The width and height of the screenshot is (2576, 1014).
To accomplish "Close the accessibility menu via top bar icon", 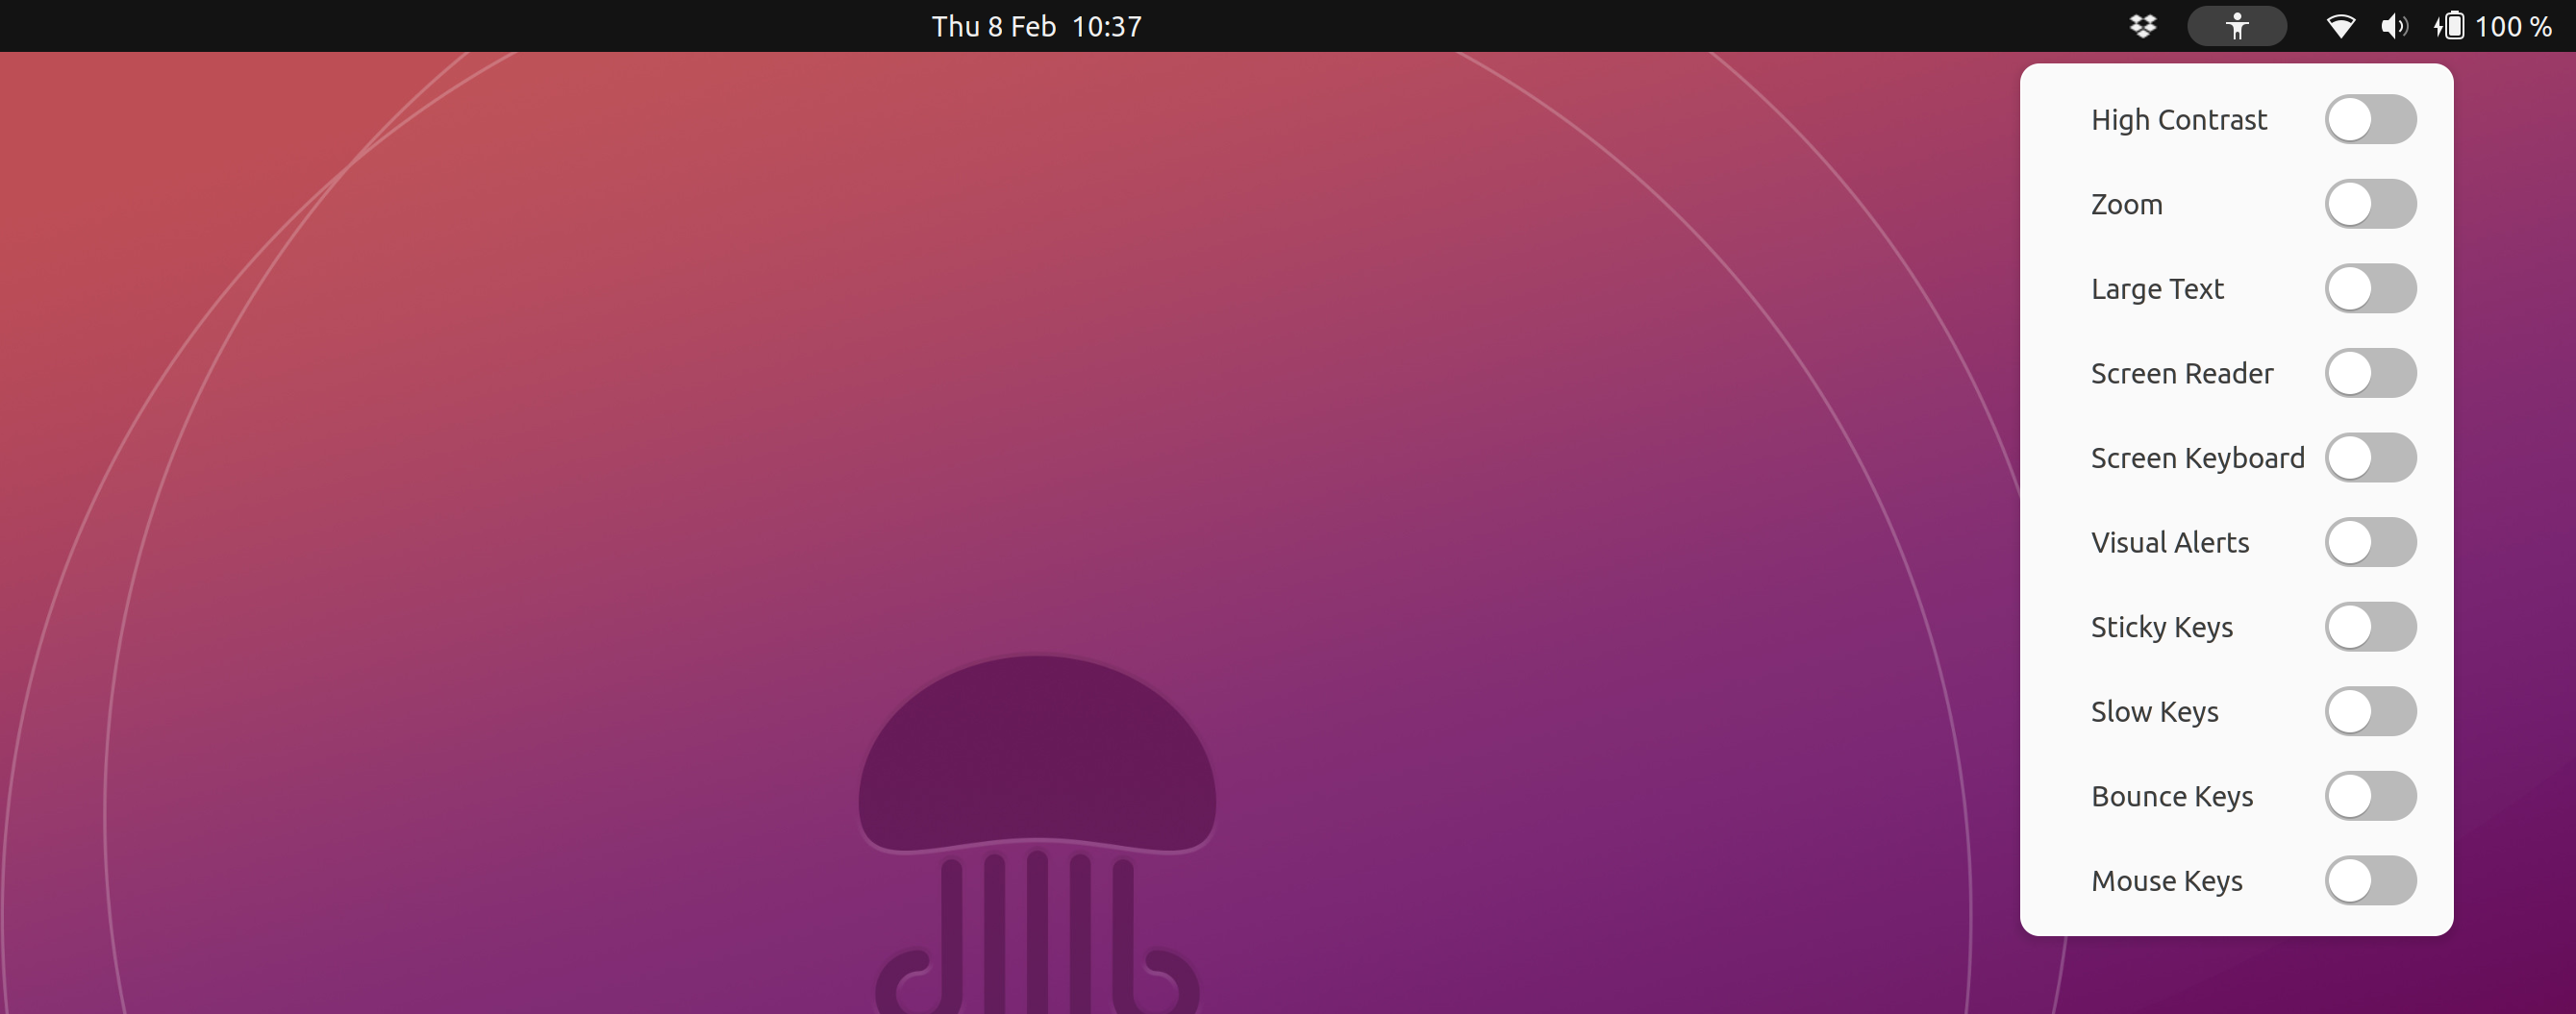I will click(2237, 26).
